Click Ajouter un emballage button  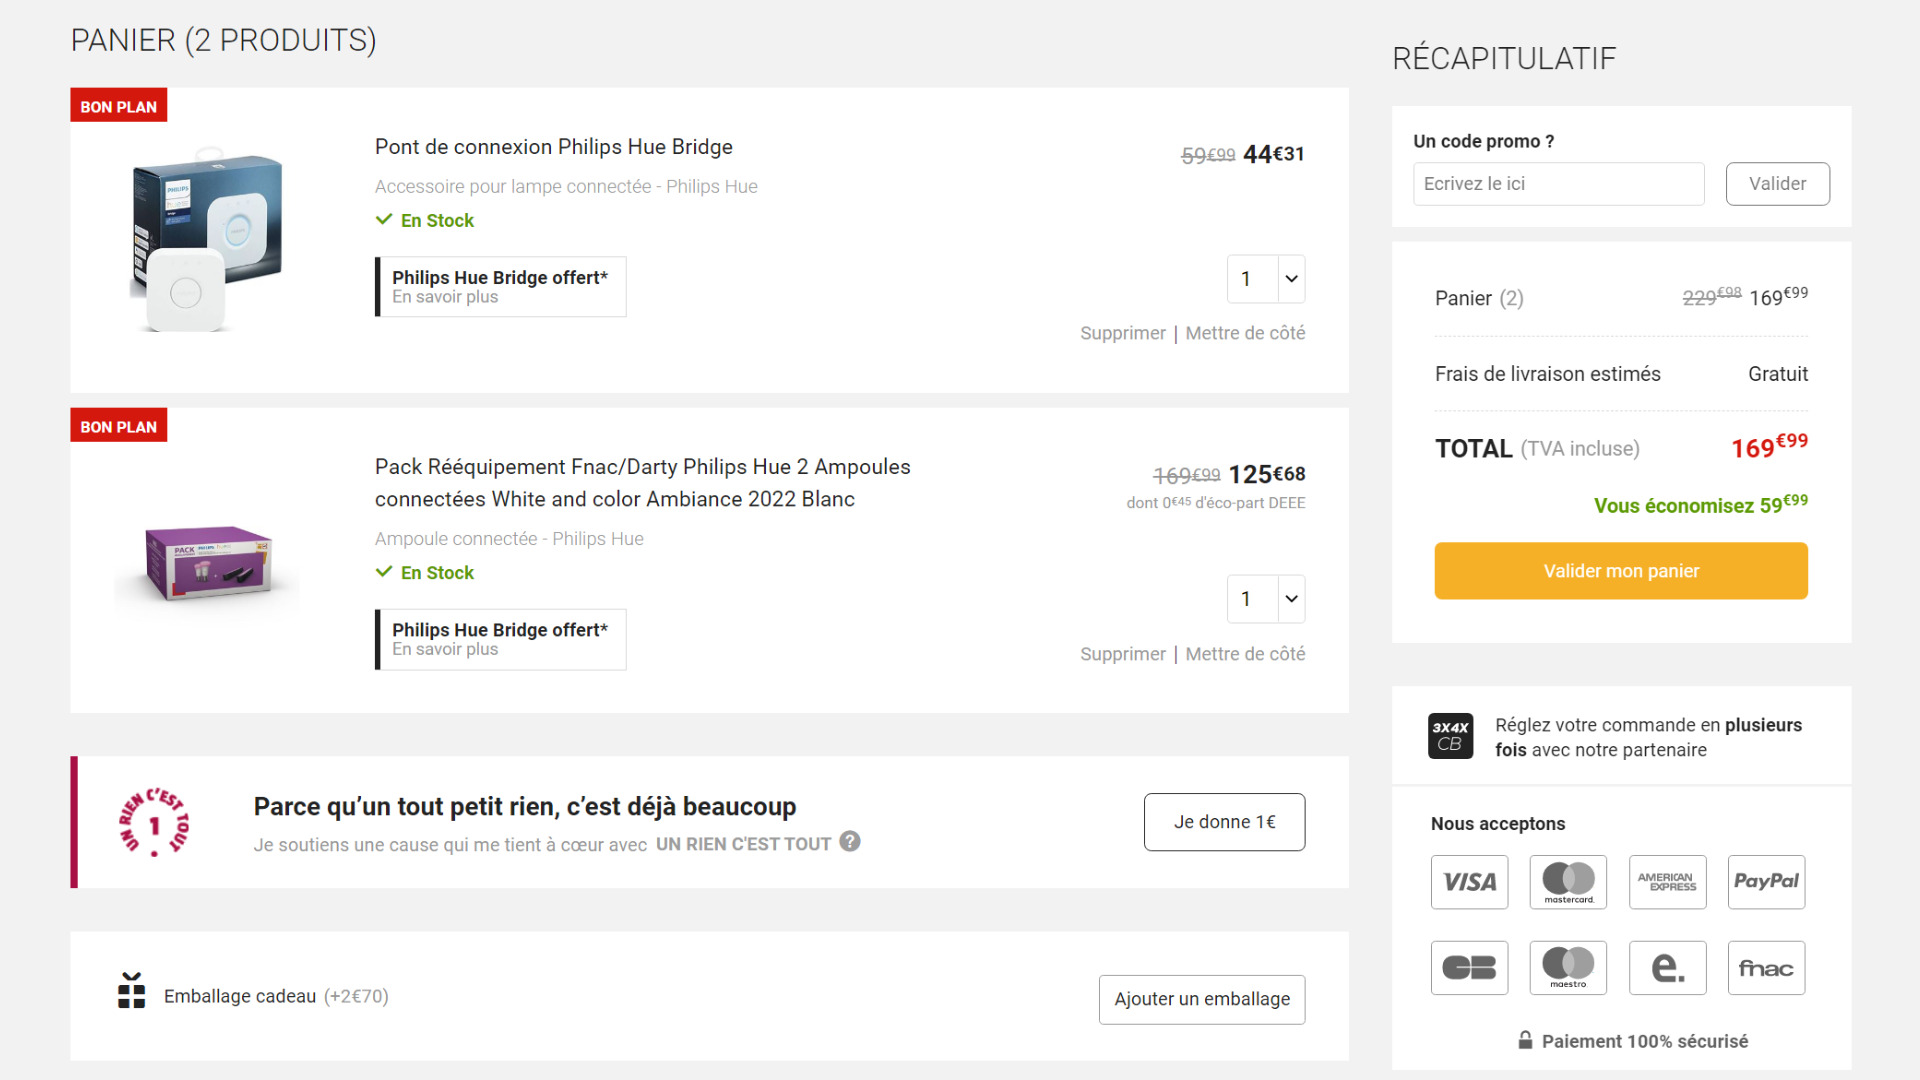pyautogui.click(x=1202, y=999)
